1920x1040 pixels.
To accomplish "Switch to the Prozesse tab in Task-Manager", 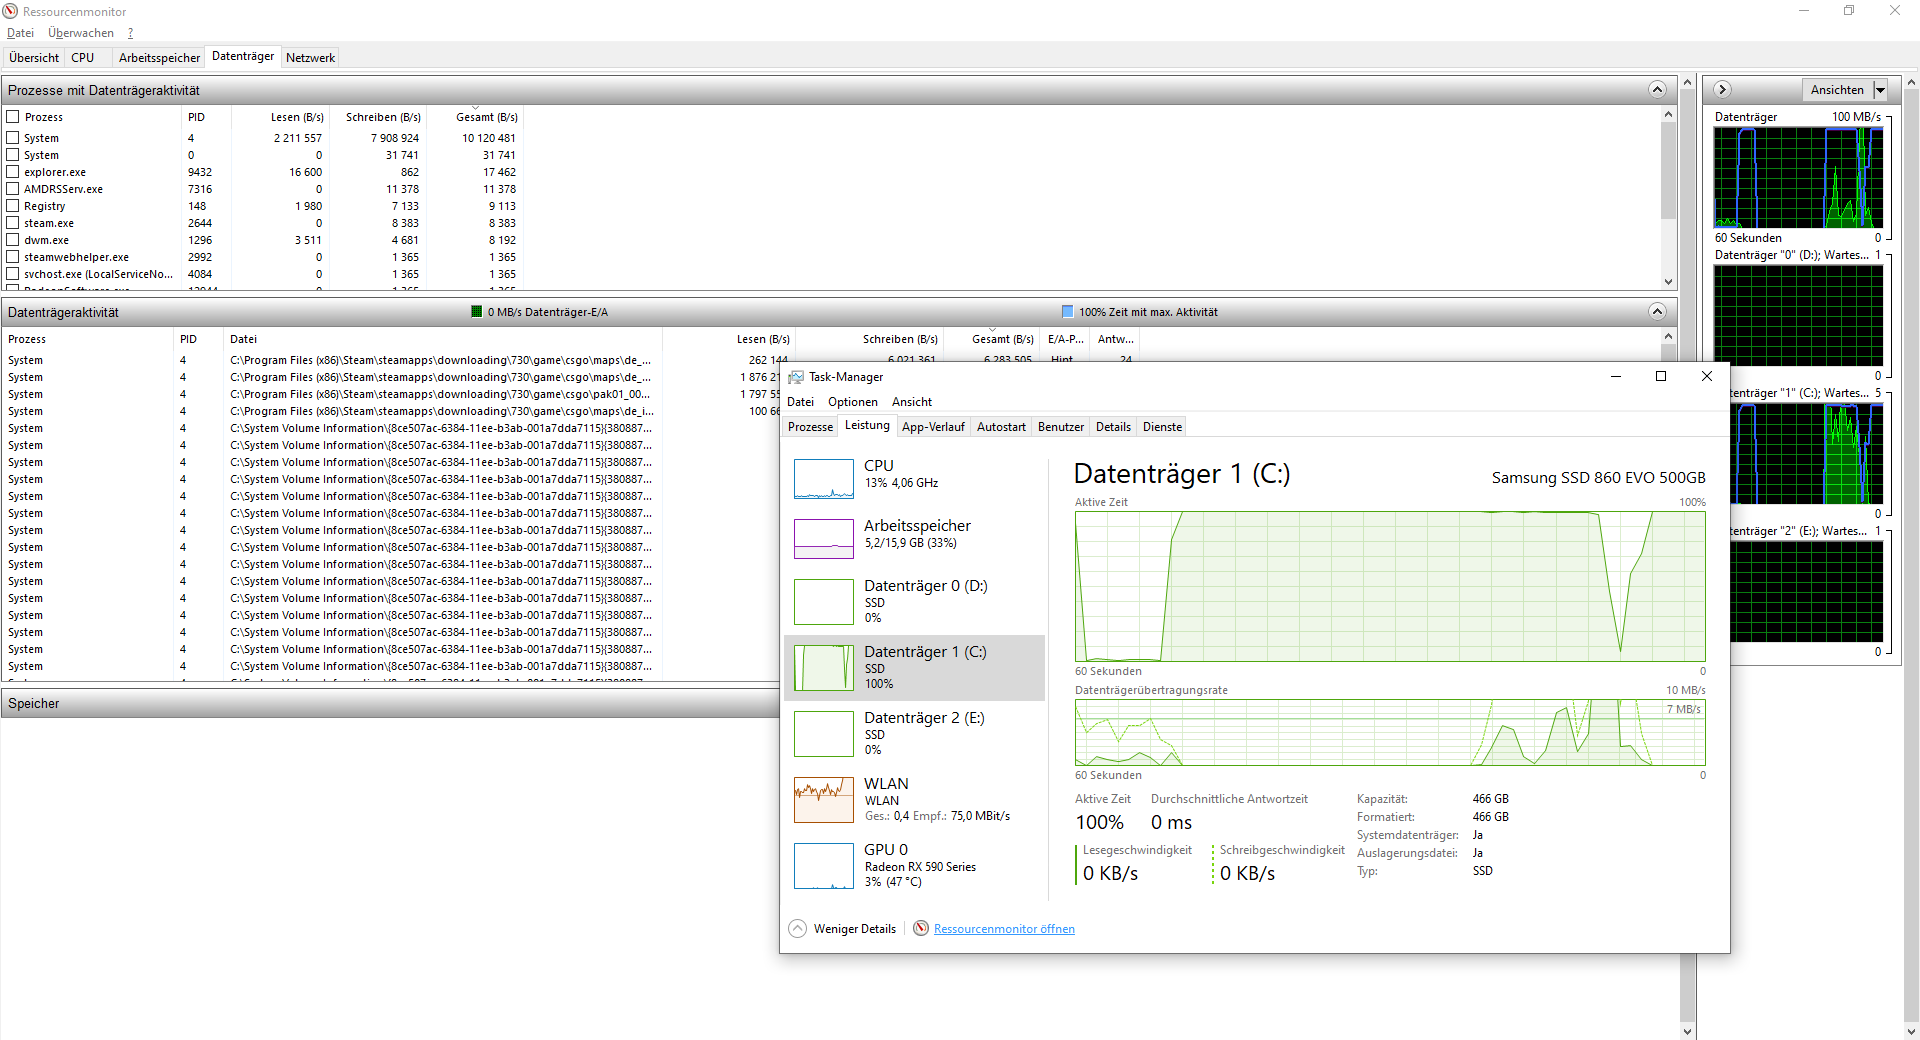I will (810, 427).
